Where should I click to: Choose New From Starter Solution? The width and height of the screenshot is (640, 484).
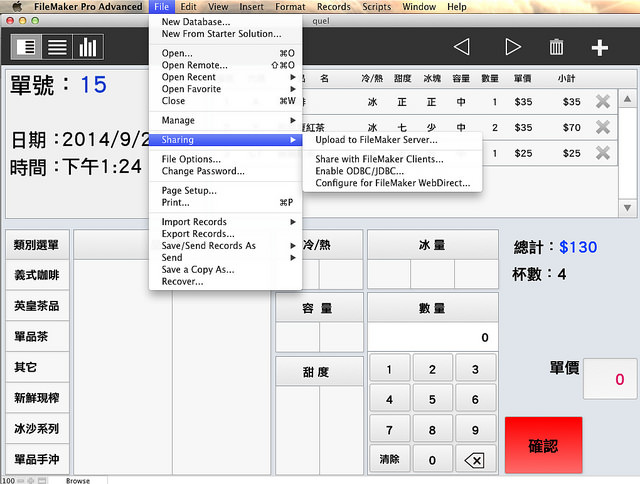point(225,33)
